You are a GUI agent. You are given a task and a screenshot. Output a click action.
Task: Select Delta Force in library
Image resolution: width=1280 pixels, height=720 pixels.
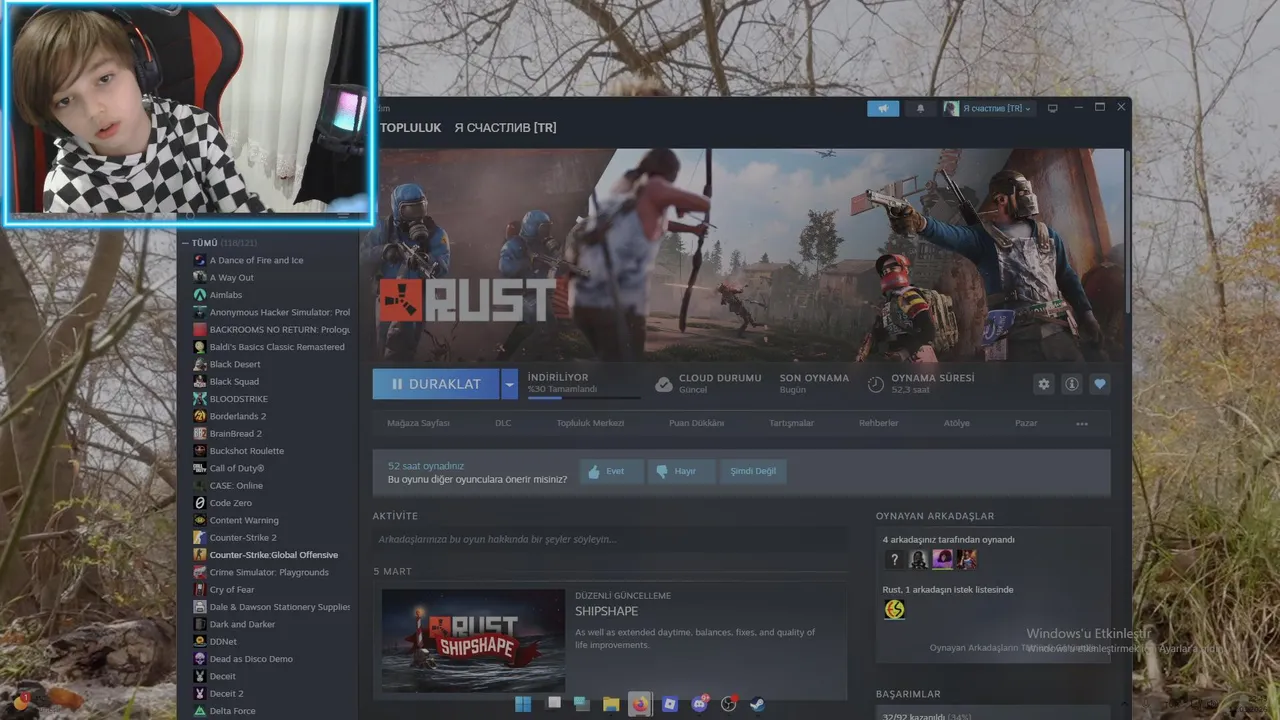tap(232, 711)
